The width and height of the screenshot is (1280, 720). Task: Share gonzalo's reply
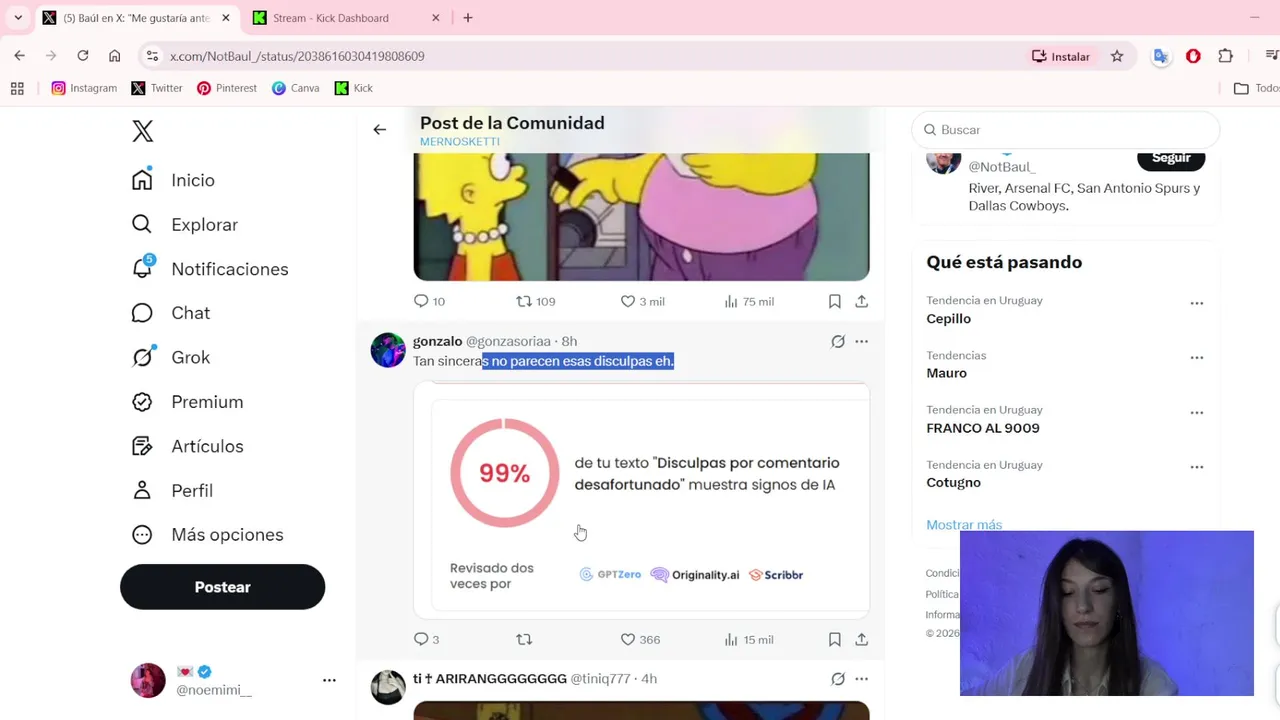[x=861, y=639]
